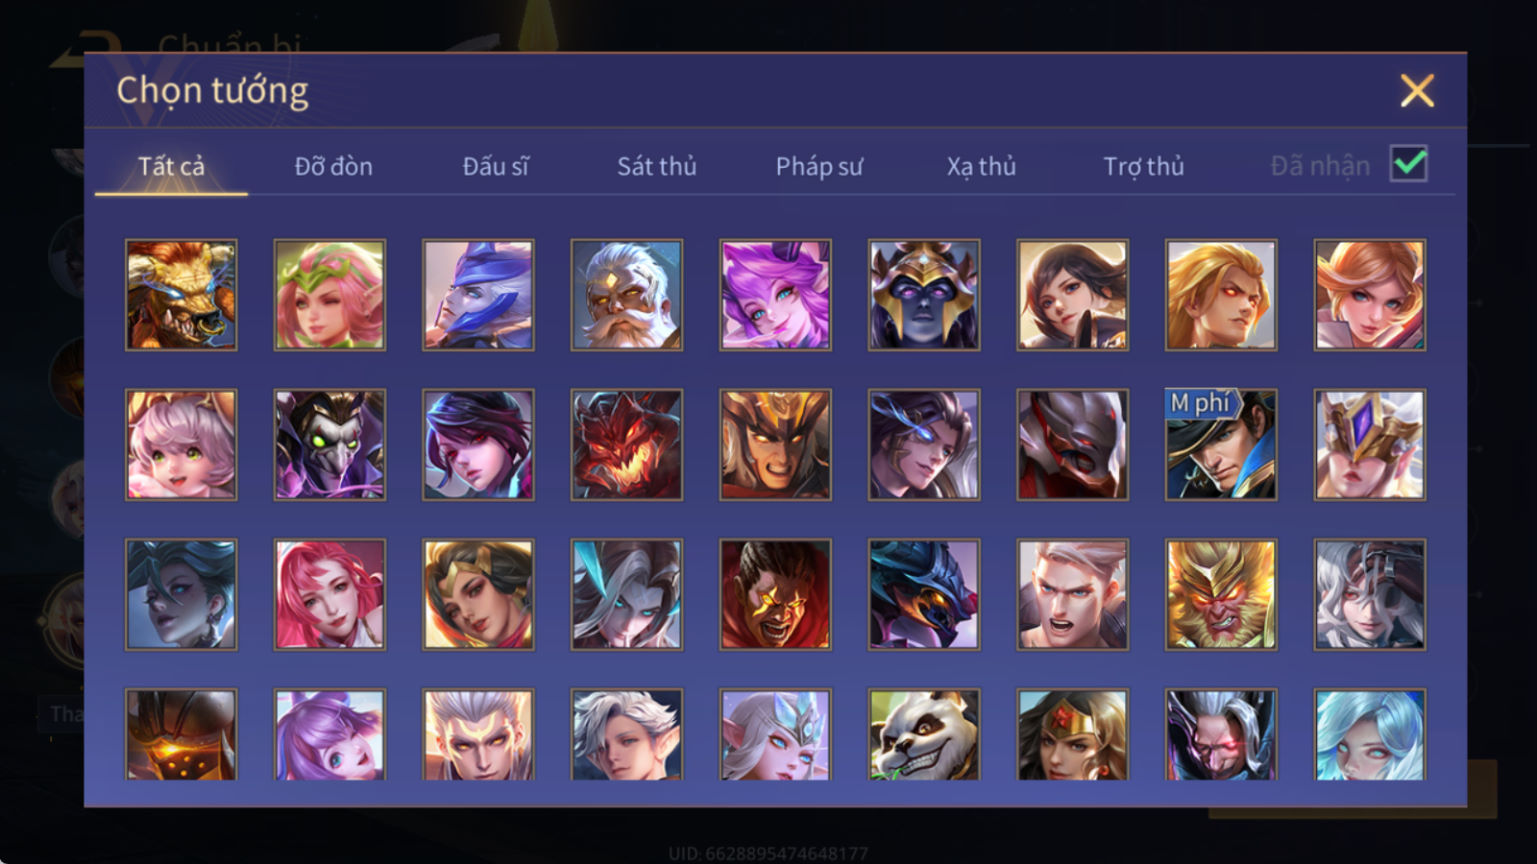Viewport: 1537px width, 864px height.
Task: Select the hero marked 'M phí'
Action: [x=1221, y=445]
